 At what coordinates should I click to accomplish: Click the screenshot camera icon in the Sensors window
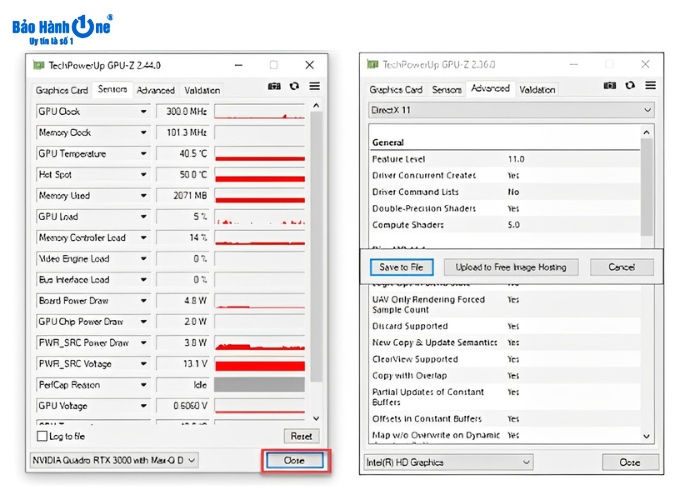[274, 87]
